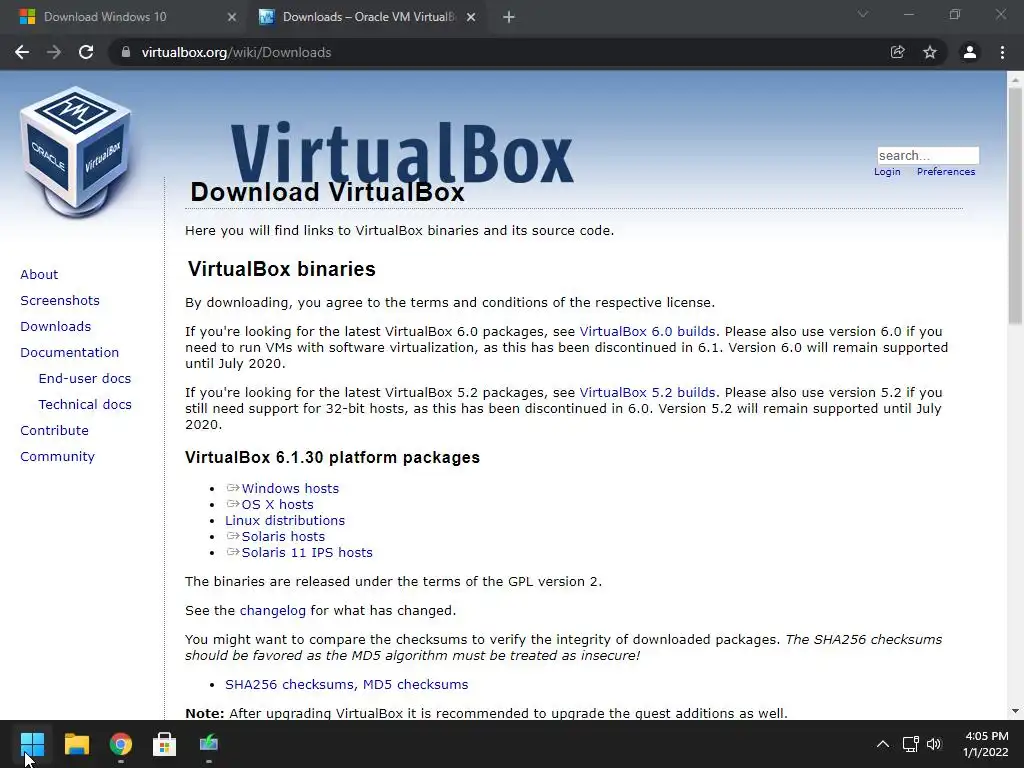Viewport: 1024px width, 768px height.
Task: Open Google Chrome from the taskbar
Action: [x=121, y=744]
